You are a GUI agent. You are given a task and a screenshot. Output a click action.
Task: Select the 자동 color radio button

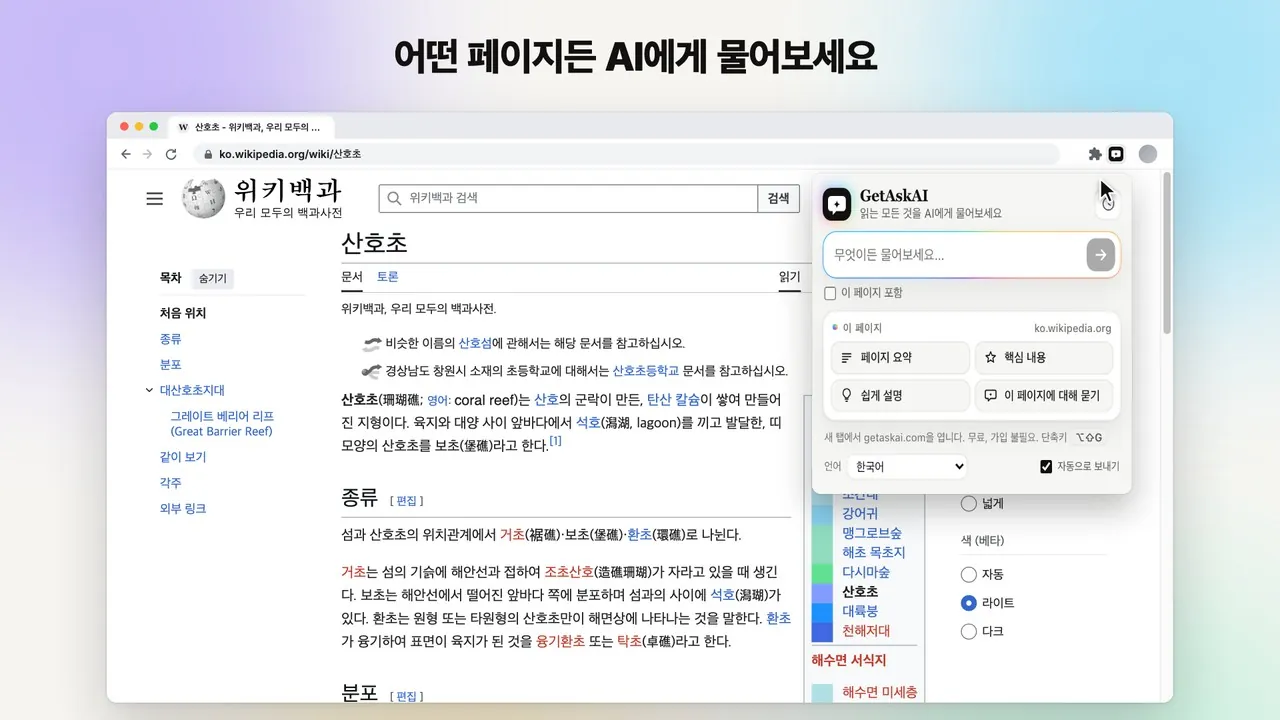[968, 574]
